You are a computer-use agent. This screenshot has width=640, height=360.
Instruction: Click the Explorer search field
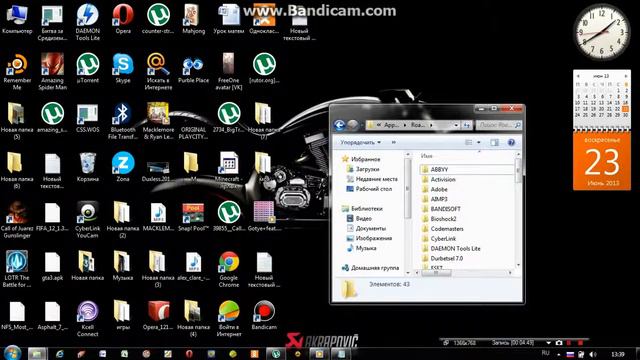pos(498,125)
